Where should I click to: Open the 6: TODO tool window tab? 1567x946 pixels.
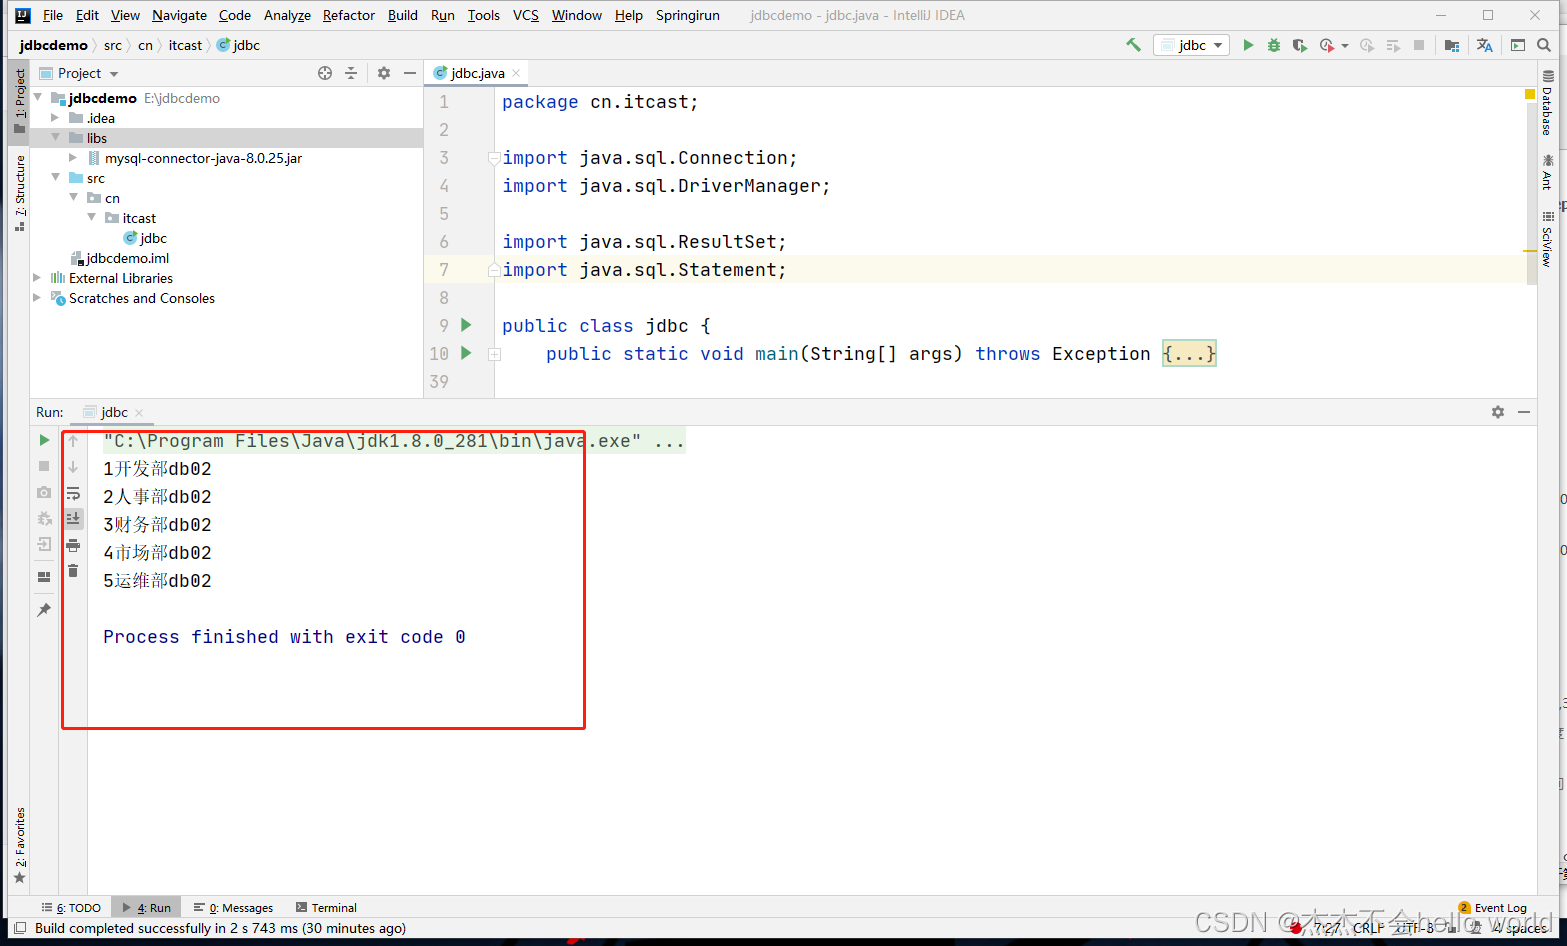click(x=72, y=908)
